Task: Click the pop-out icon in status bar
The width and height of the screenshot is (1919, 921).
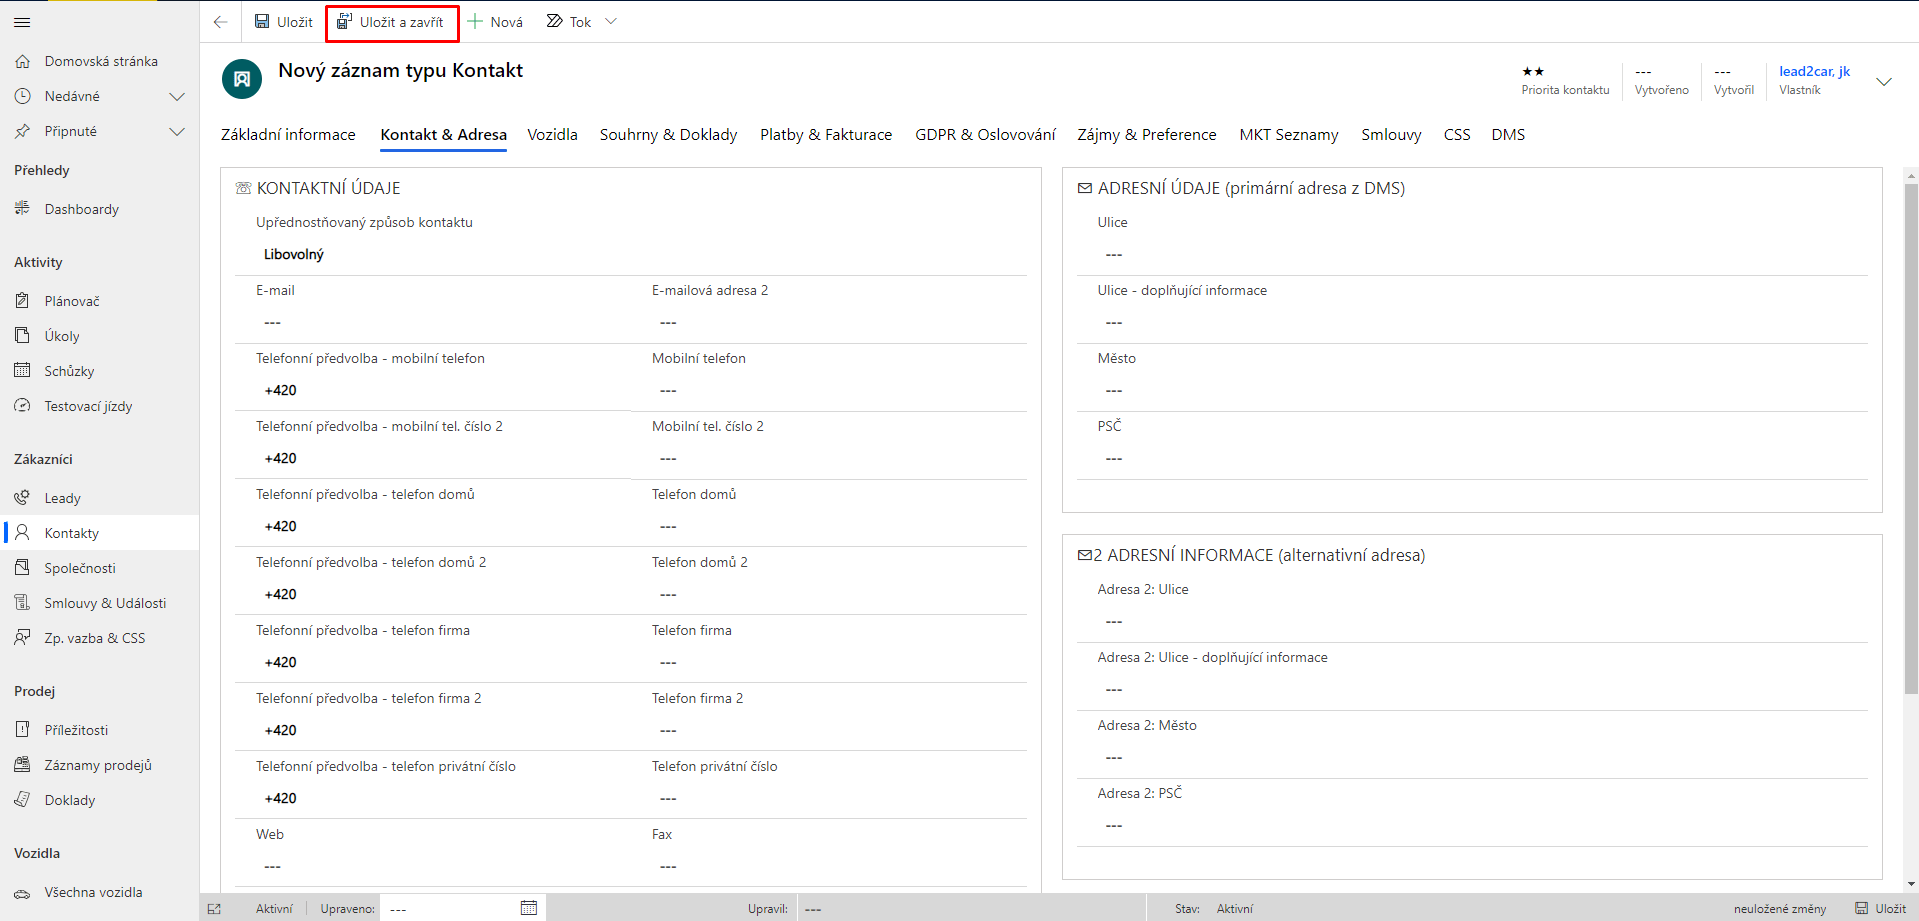Action: pyautogui.click(x=214, y=909)
